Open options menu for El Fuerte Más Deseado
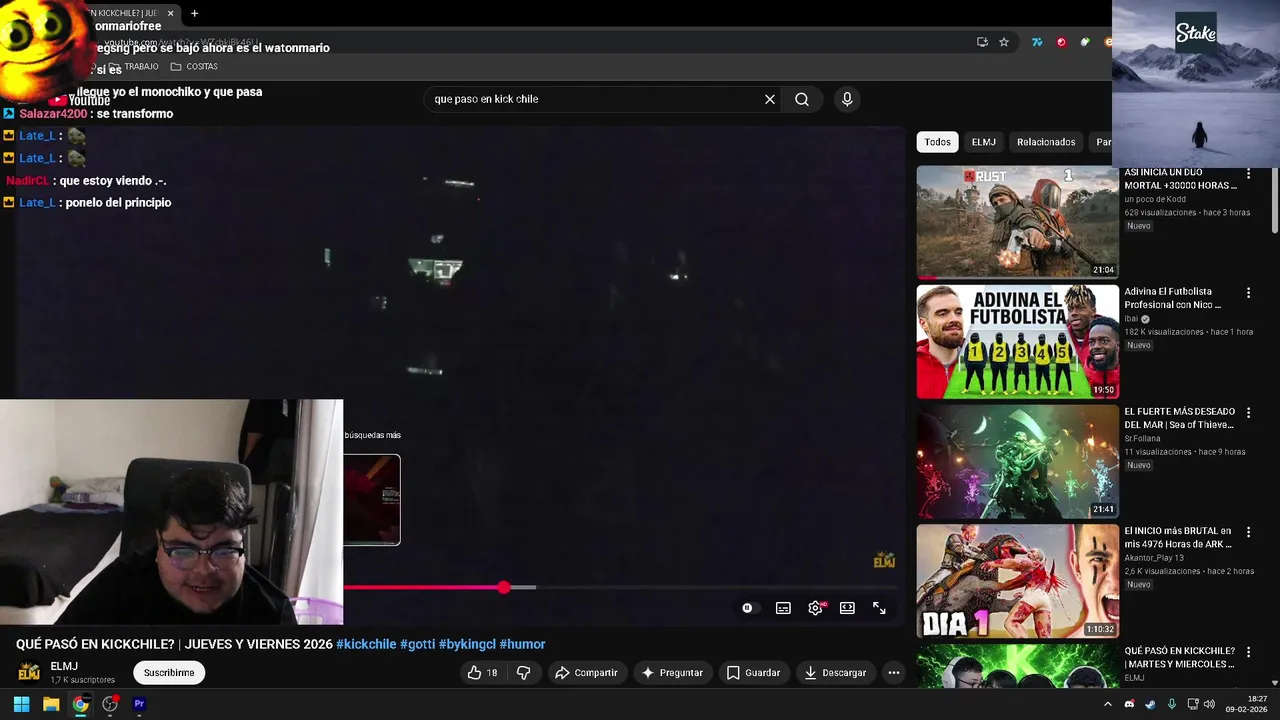 click(1248, 413)
